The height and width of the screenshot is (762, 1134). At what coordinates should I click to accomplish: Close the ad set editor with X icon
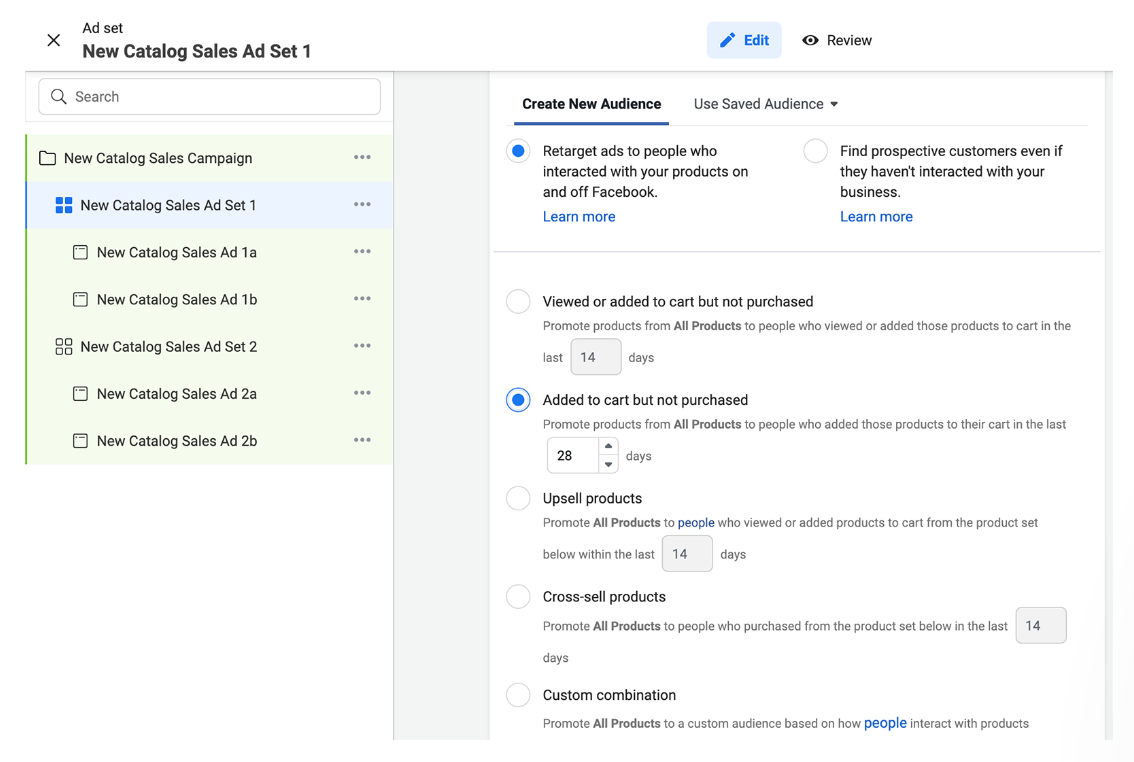(x=54, y=40)
